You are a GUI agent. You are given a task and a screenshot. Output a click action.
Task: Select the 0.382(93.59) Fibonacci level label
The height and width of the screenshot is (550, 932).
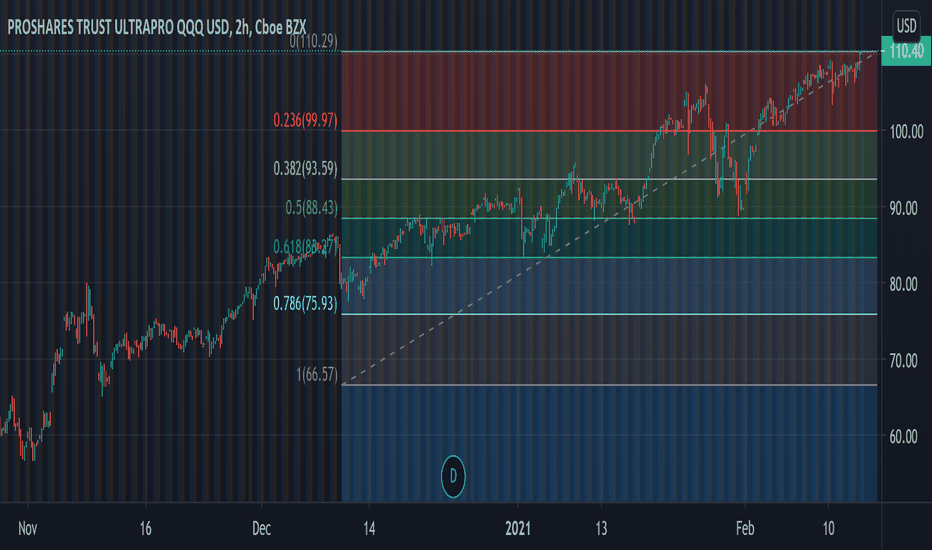(305, 169)
